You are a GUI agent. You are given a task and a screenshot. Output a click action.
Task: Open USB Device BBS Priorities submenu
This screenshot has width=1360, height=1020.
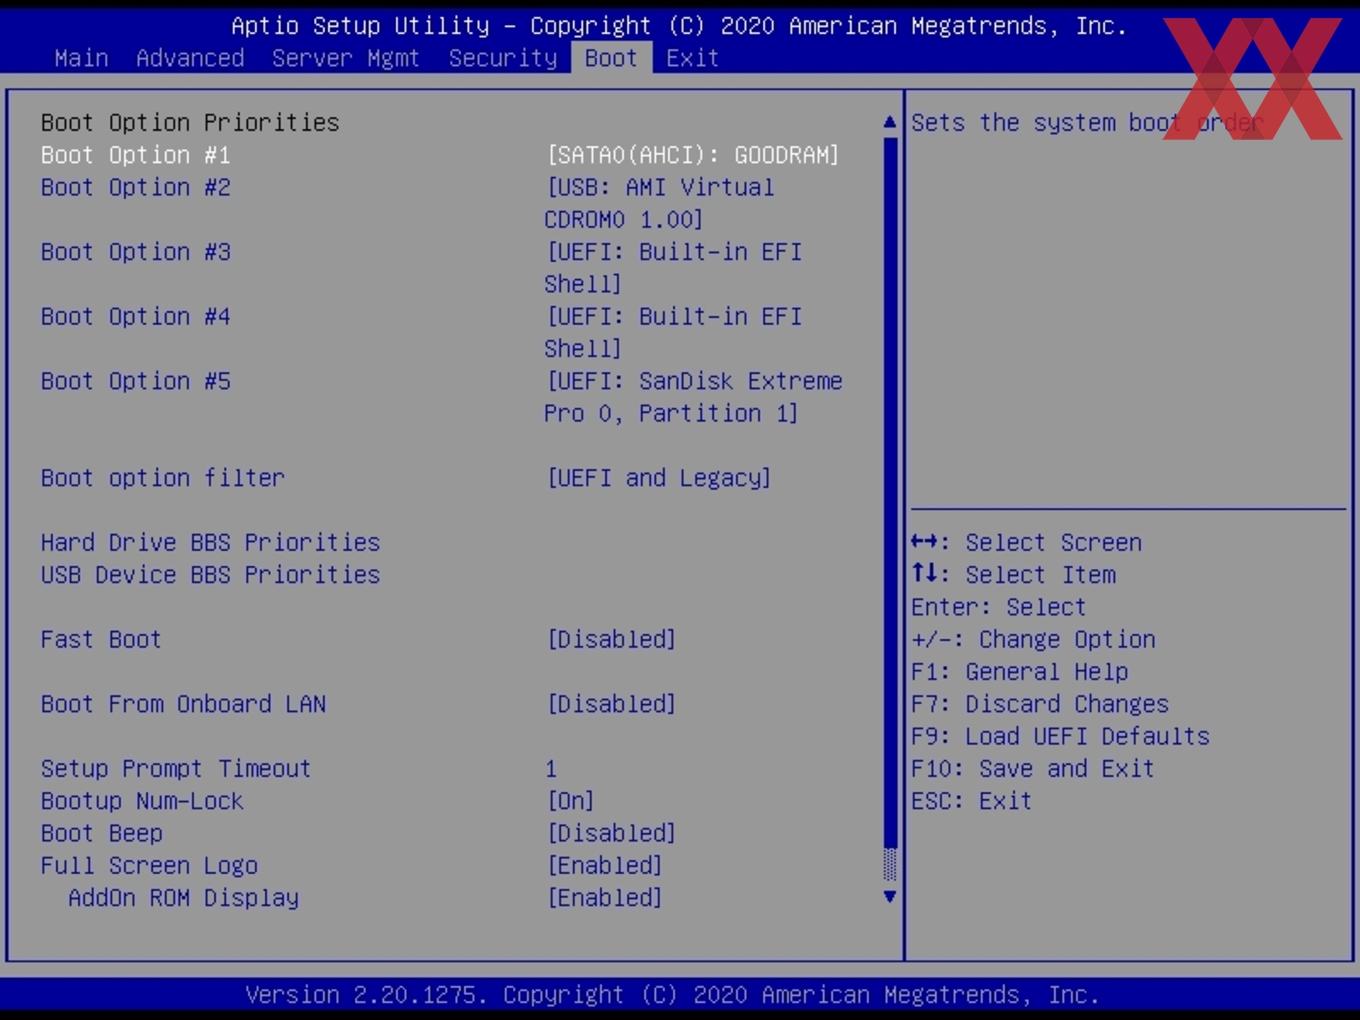point(211,575)
